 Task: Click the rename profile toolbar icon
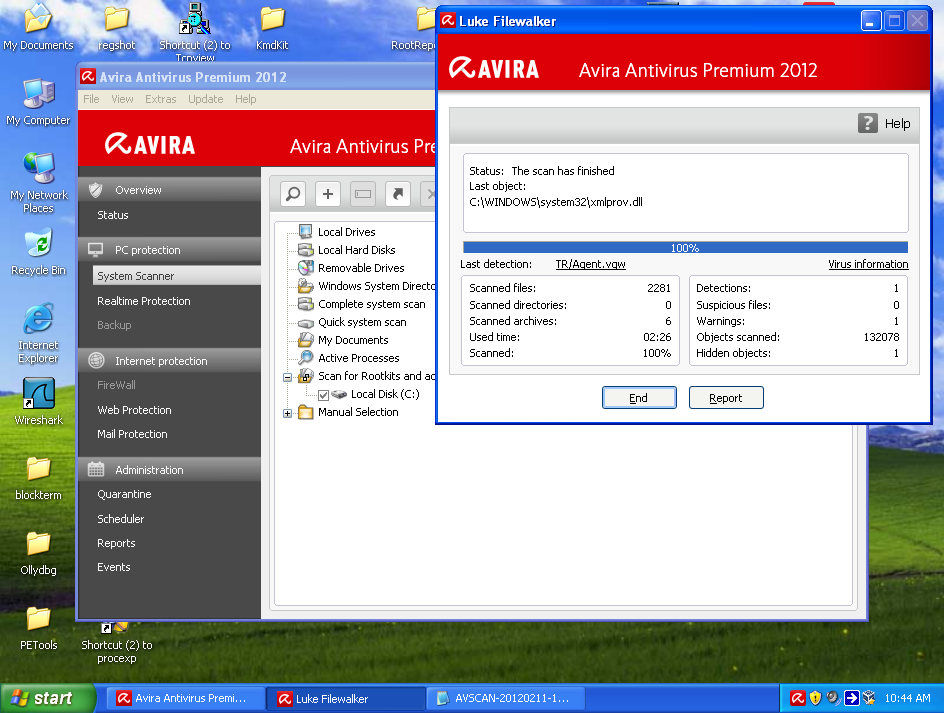pos(362,194)
